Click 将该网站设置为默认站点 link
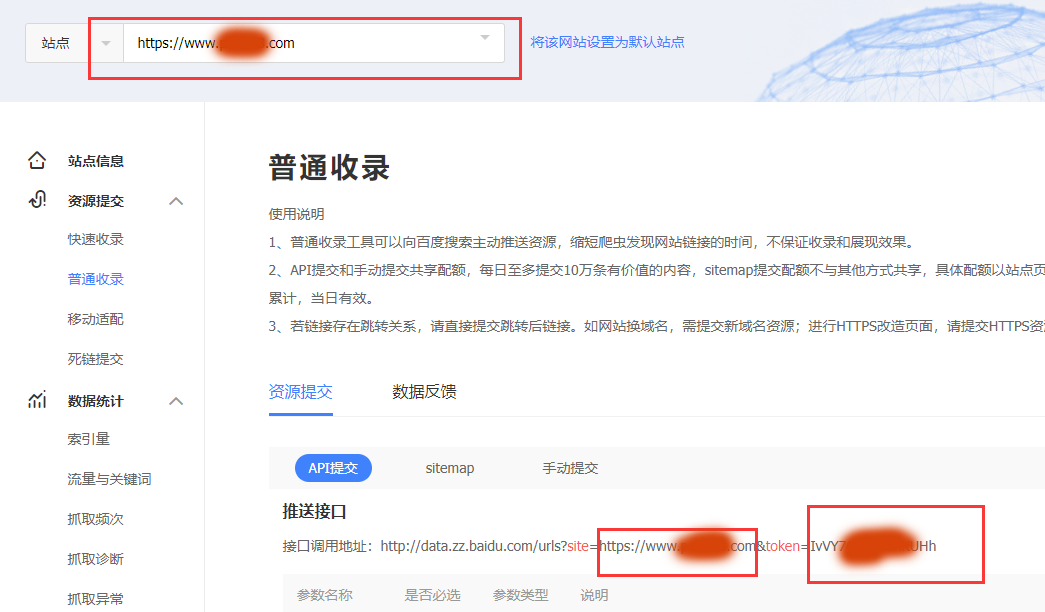 tap(607, 42)
